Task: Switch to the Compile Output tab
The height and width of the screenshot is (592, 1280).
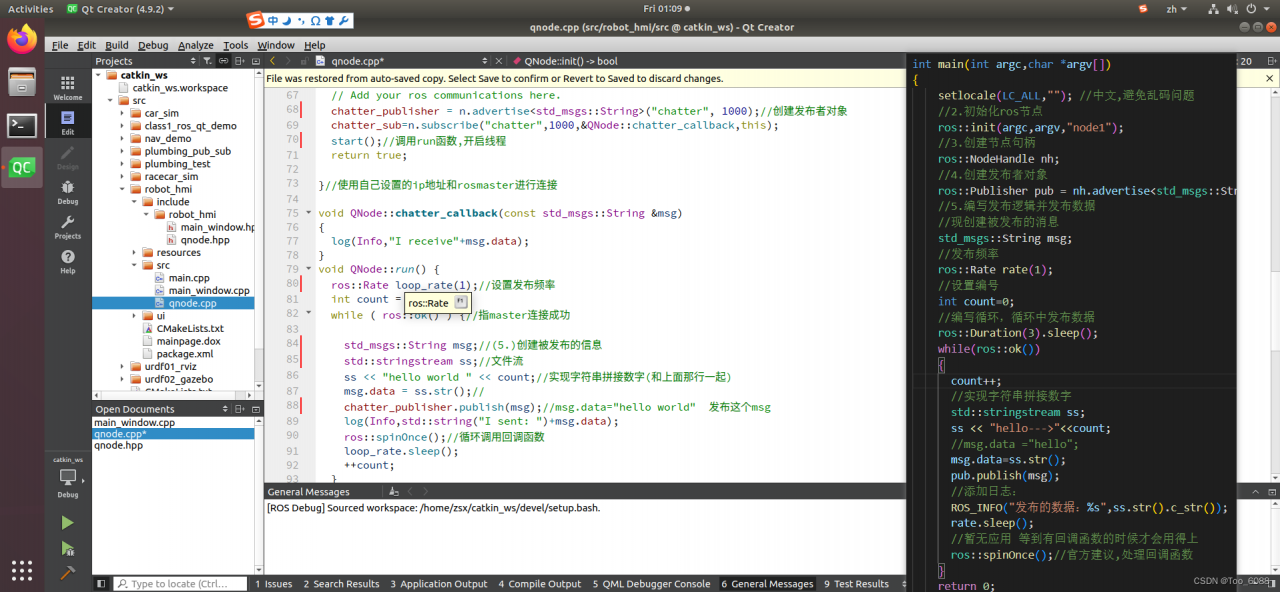Action: [539, 584]
